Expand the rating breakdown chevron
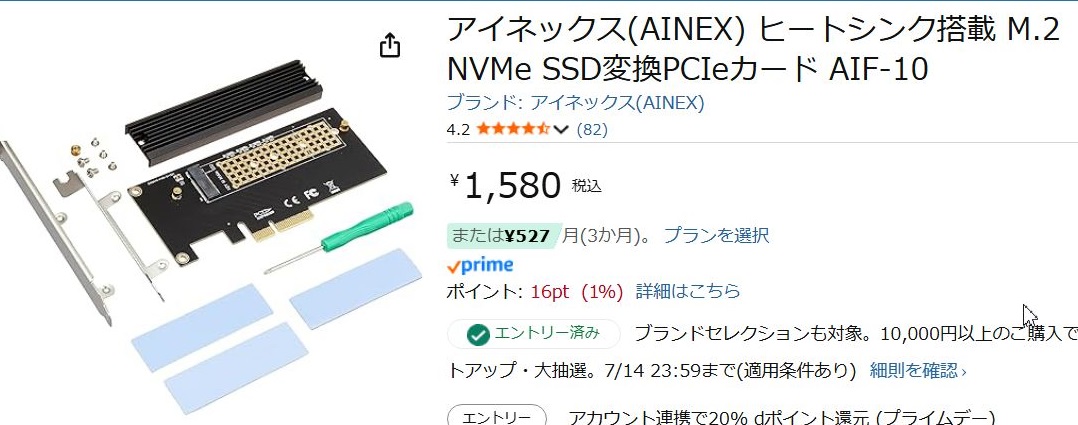1078x425 pixels. point(561,129)
